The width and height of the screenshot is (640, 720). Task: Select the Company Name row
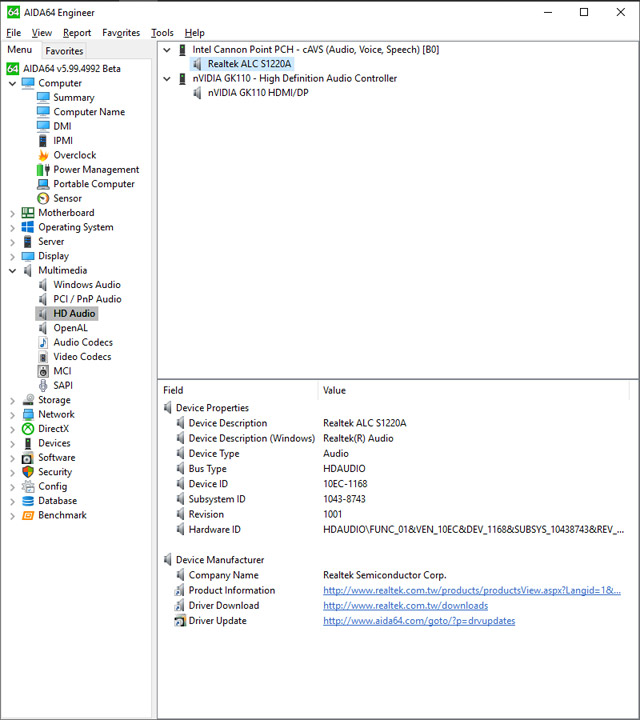point(397,575)
